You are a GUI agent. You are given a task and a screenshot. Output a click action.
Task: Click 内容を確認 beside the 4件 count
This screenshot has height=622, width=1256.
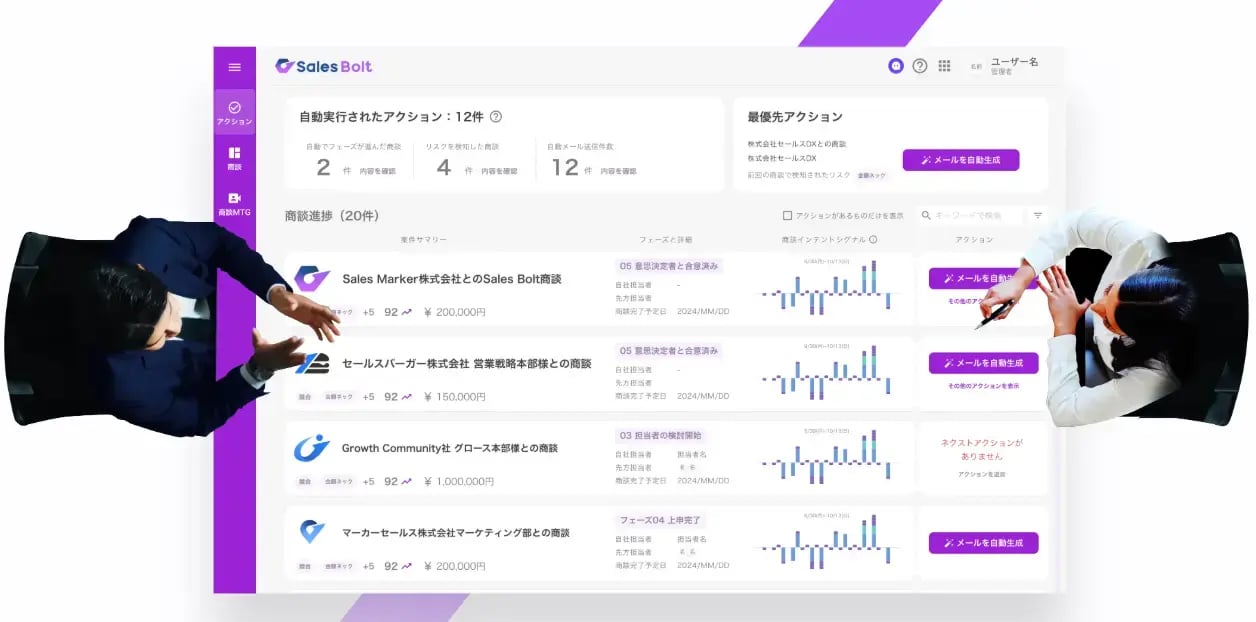[499, 171]
